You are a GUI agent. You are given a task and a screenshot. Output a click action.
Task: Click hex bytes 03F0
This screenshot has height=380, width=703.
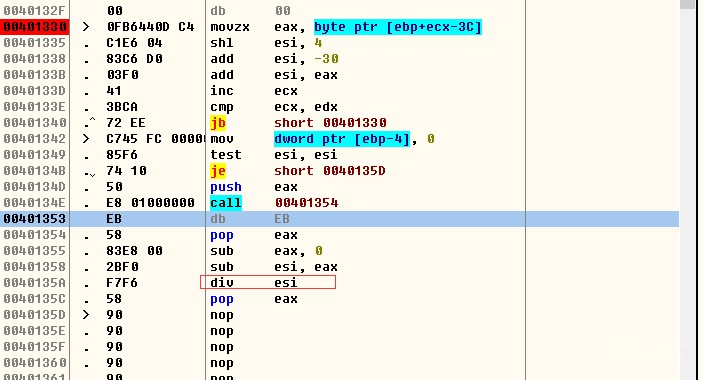click(122, 75)
